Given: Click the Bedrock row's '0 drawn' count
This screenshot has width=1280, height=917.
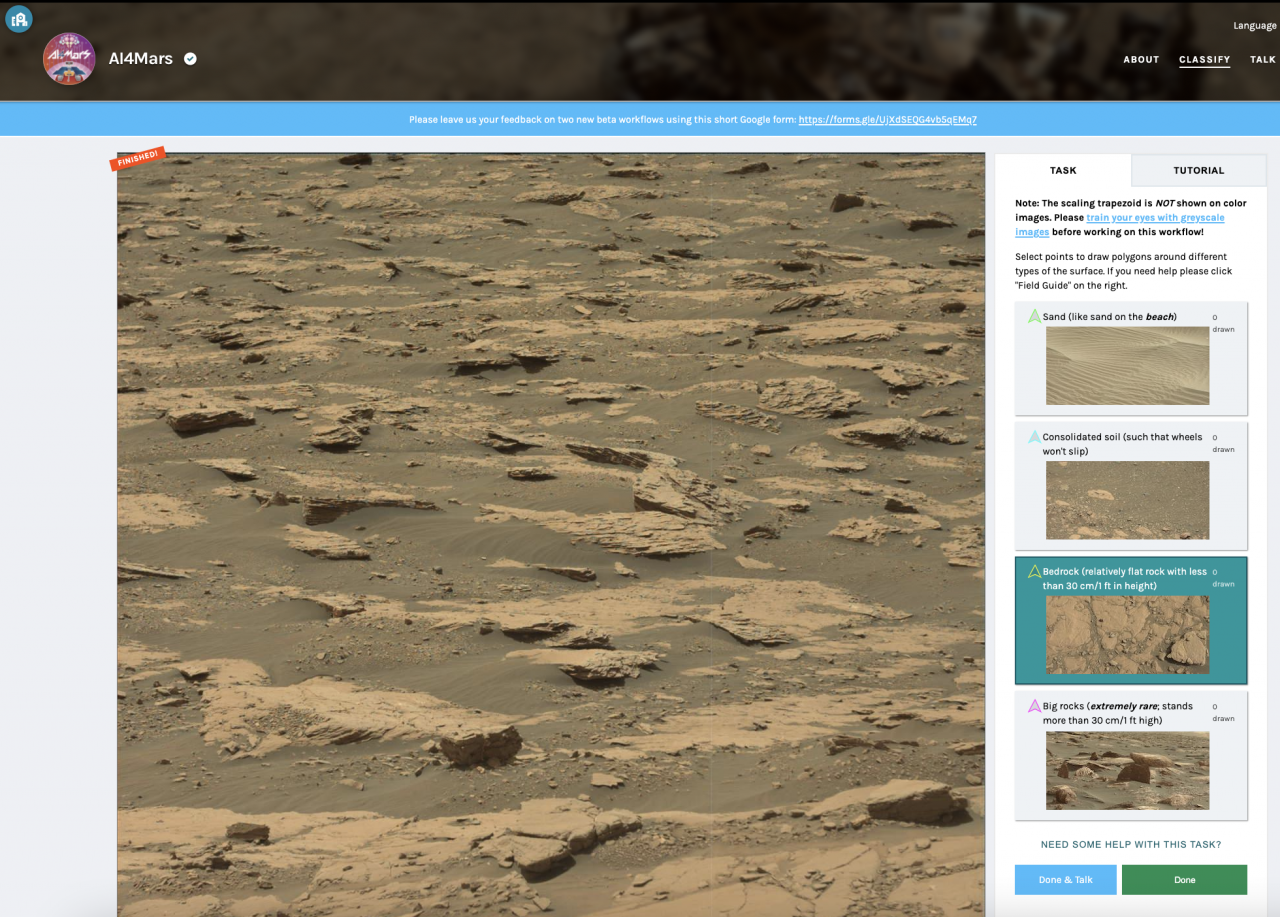Looking at the screenshot, I should [1223, 578].
